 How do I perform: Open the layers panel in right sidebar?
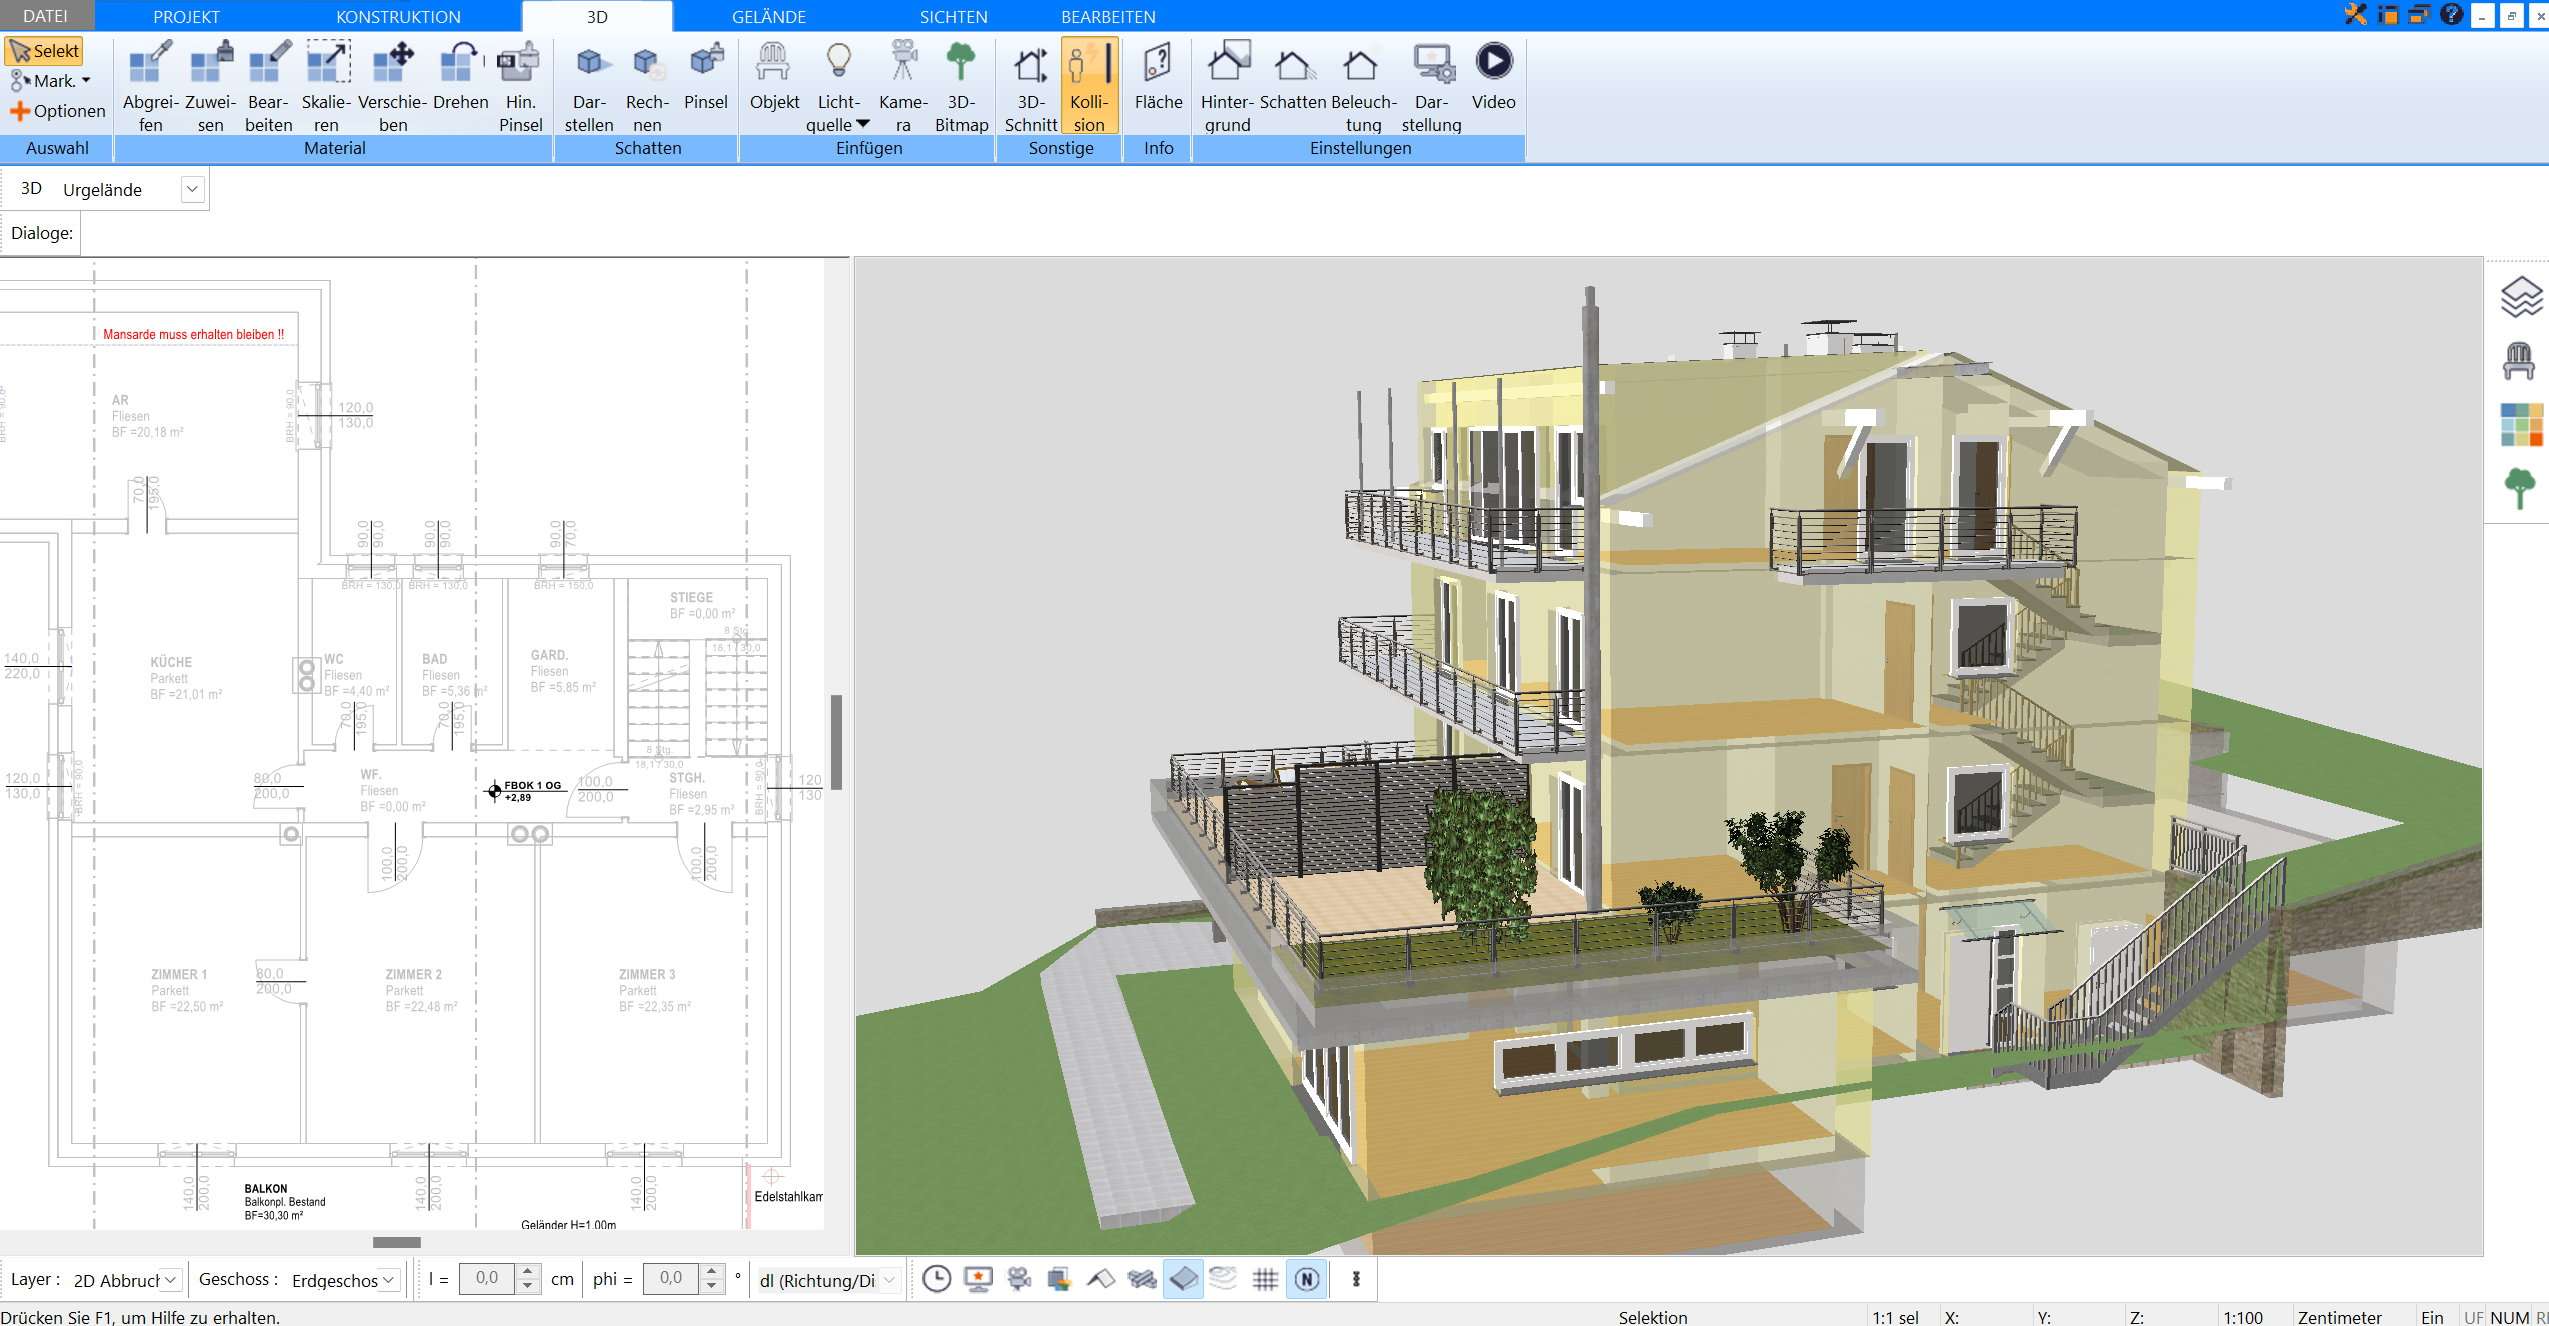[x=2520, y=297]
